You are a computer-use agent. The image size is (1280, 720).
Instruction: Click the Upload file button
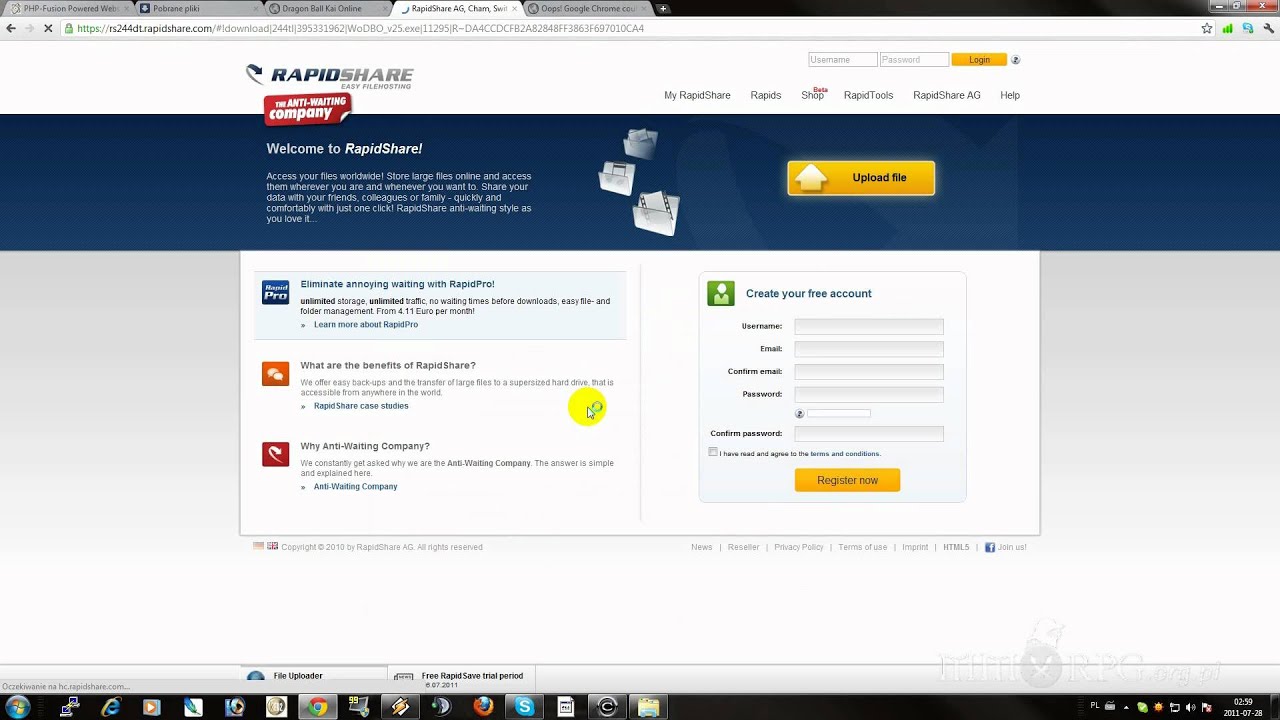pyautogui.click(x=861, y=178)
